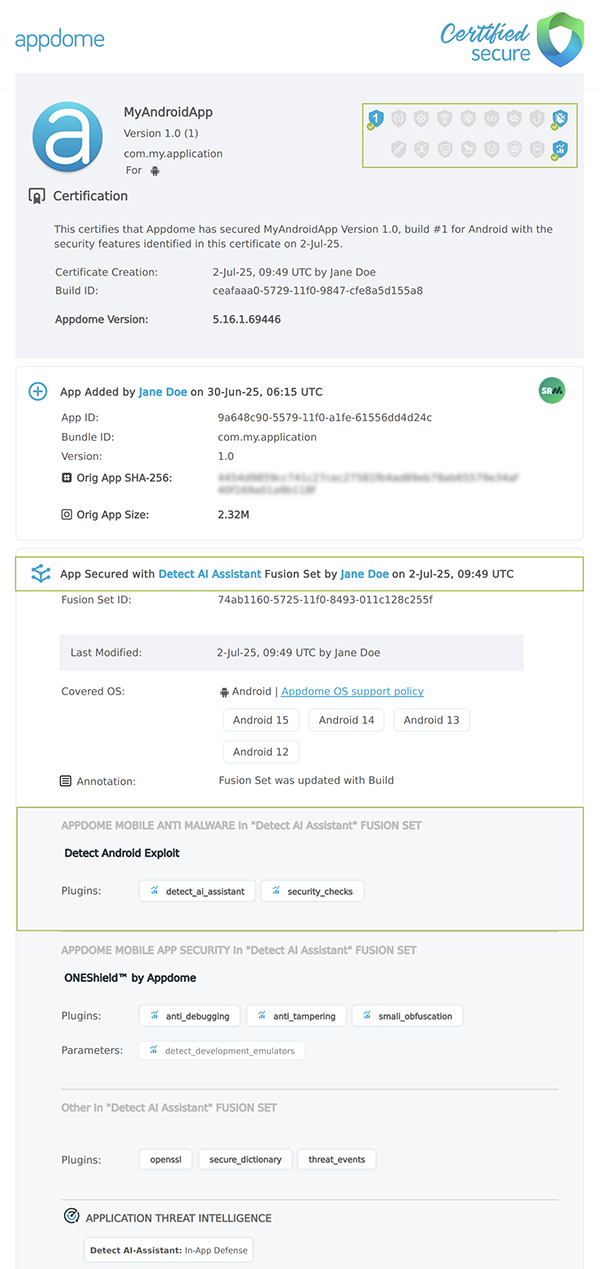This screenshot has height=1269, width=600.
Task: Click the detect_ai_assistant plugin tag
Action: click(197, 890)
